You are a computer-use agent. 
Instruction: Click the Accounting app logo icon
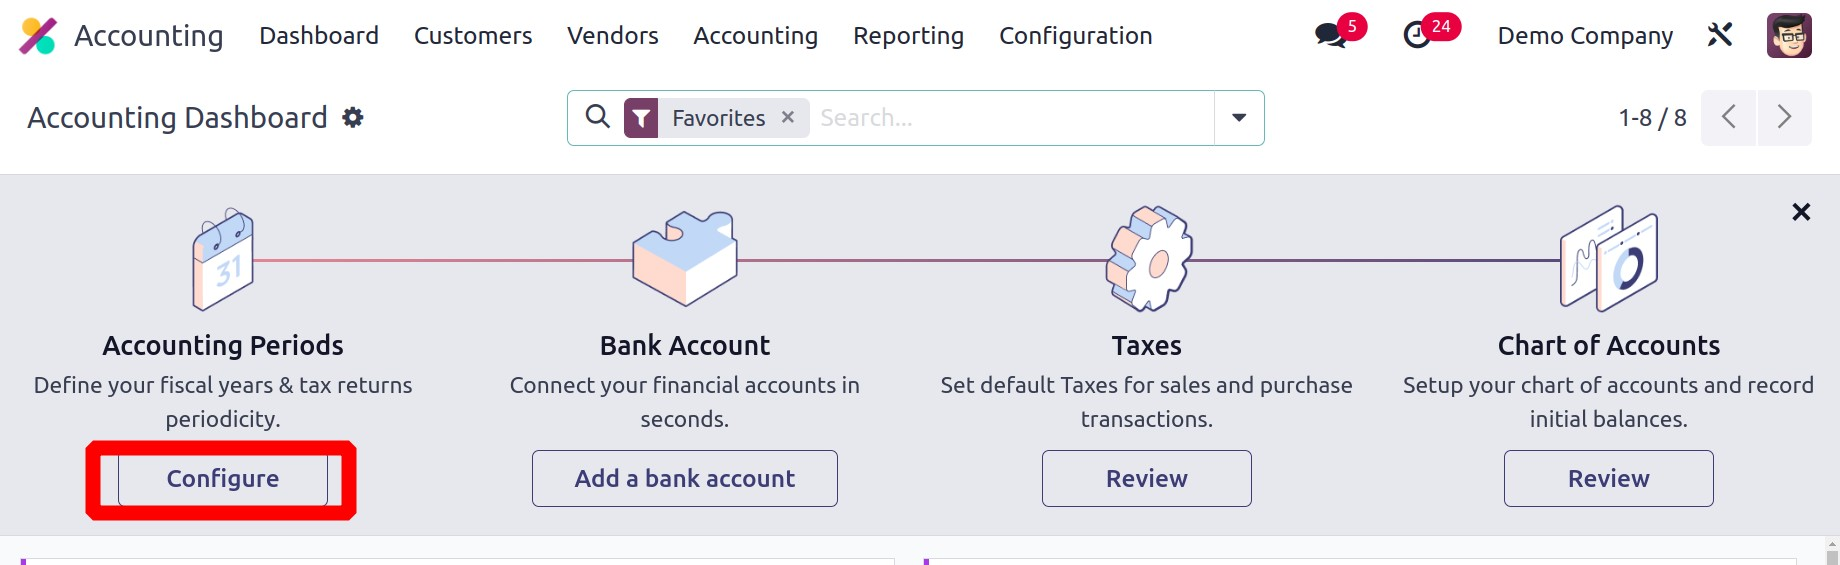click(x=38, y=36)
